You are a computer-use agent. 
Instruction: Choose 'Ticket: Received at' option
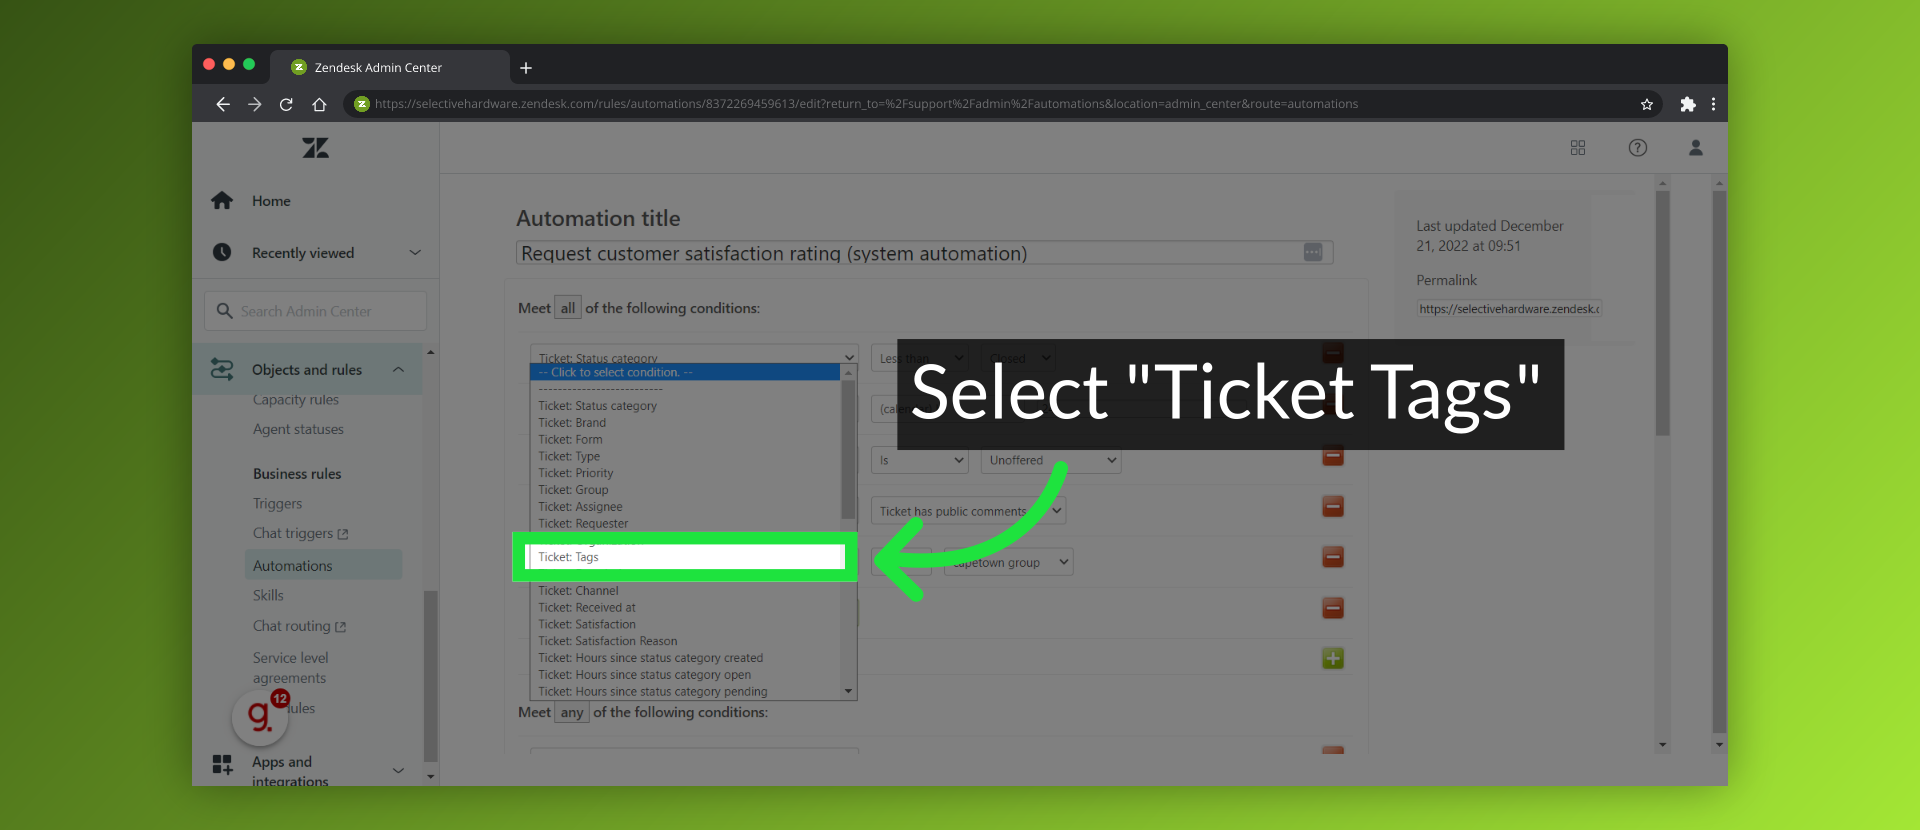pyautogui.click(x=686, y=608)
